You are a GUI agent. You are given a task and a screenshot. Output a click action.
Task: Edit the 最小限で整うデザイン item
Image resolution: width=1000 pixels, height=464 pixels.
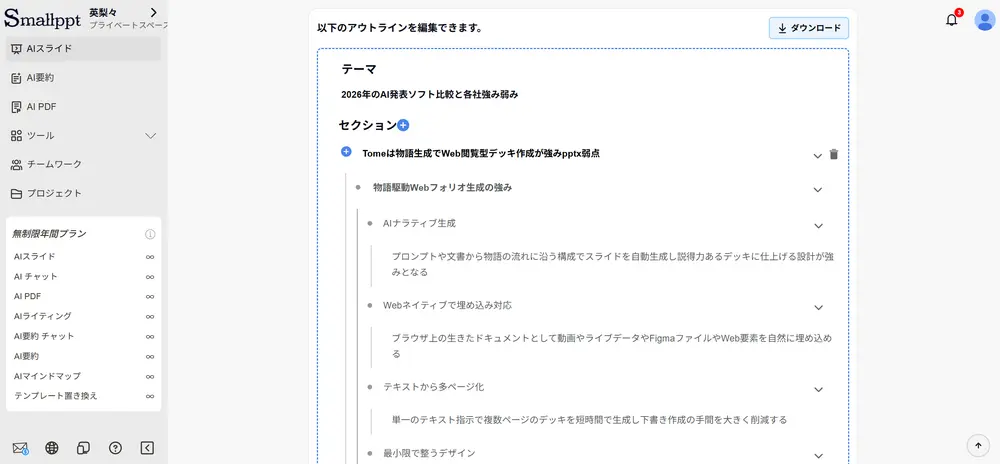(x=429, y=453)
